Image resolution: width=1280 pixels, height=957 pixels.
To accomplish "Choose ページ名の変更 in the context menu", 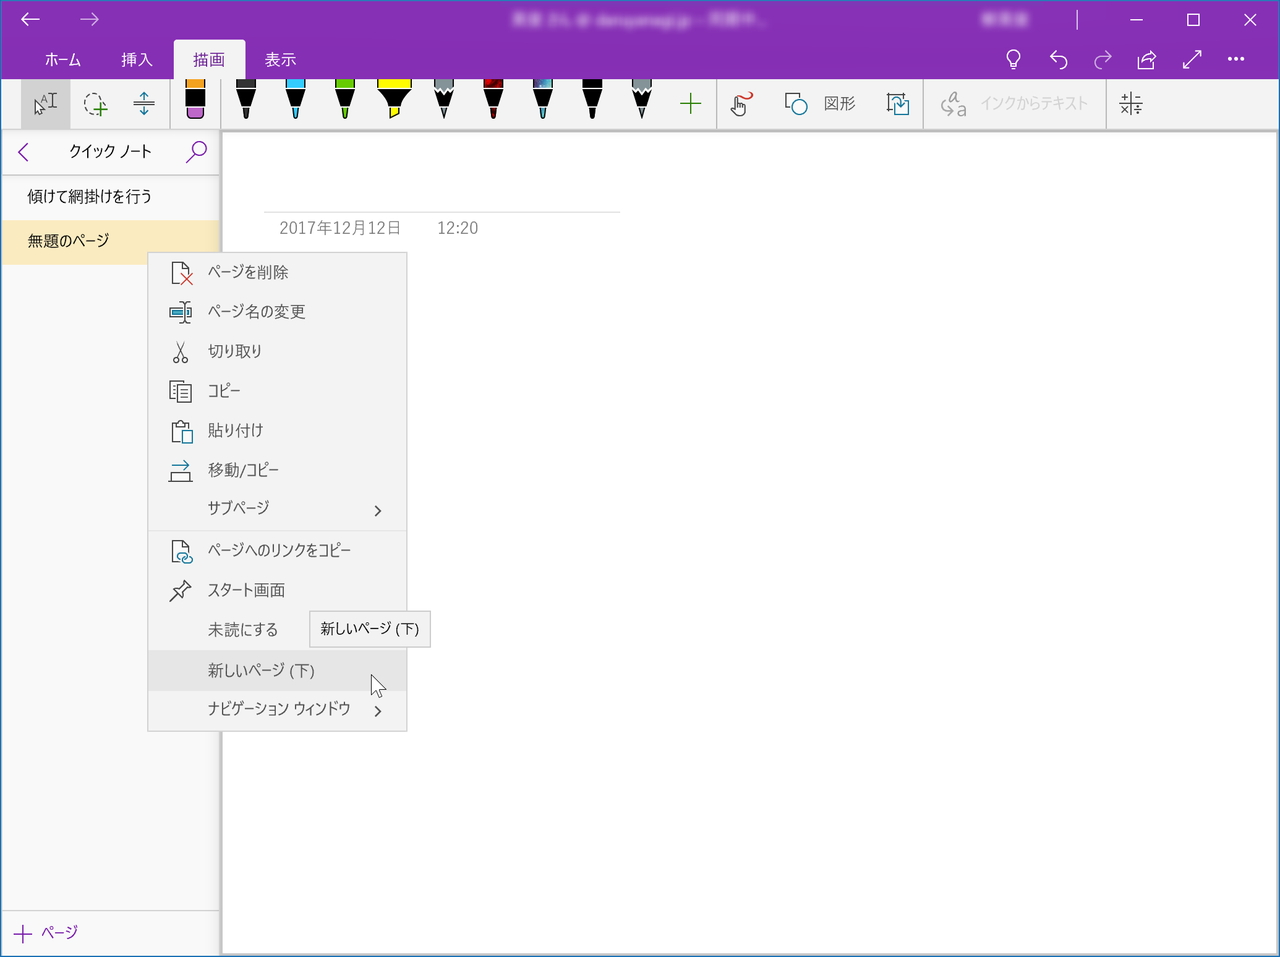I will (x=277, y=312).
